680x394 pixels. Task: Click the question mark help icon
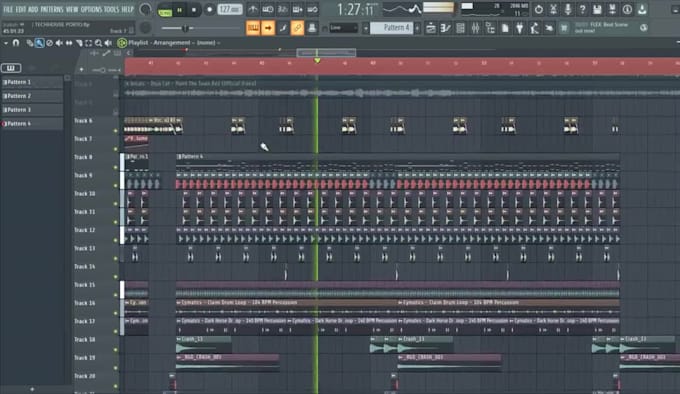(x=582, y=9)
